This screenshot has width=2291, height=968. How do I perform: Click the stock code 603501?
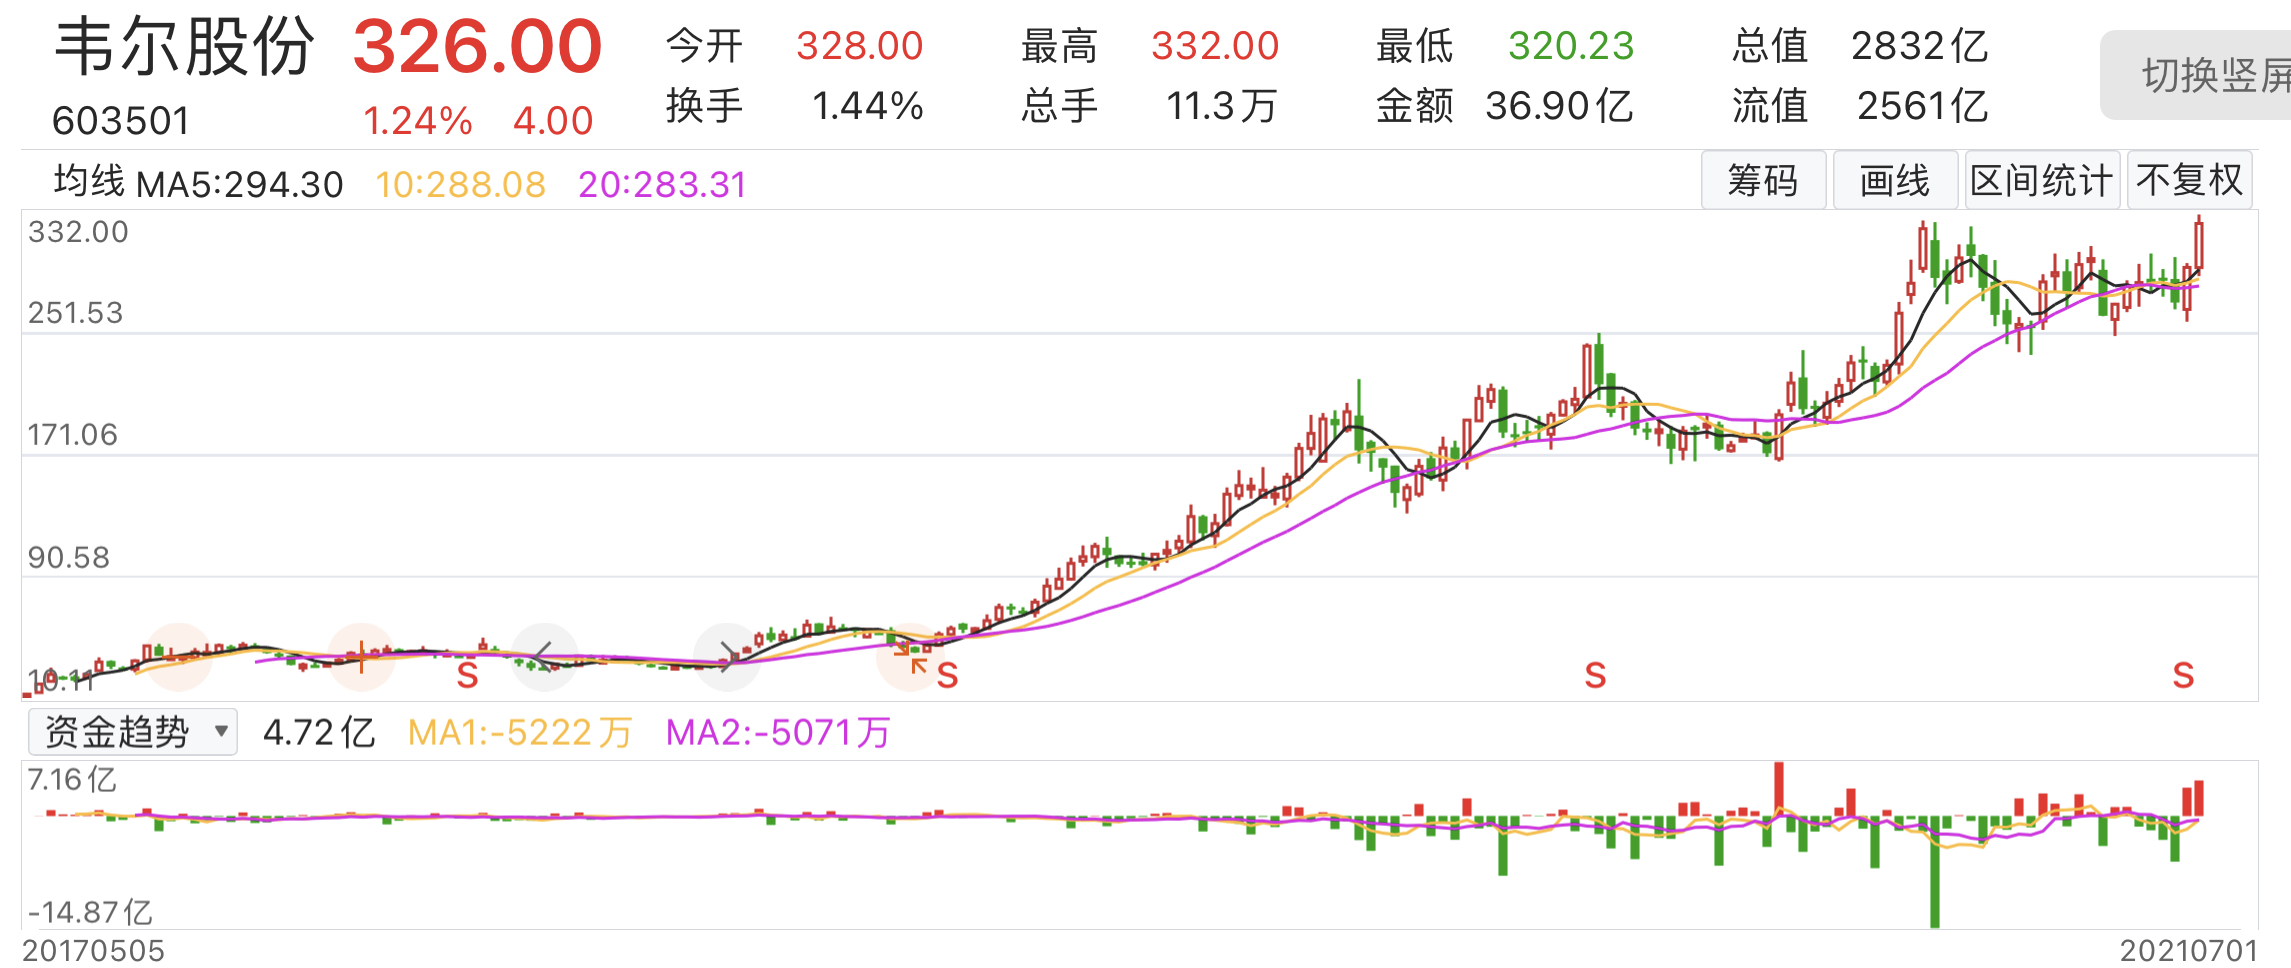coord(121,121)
